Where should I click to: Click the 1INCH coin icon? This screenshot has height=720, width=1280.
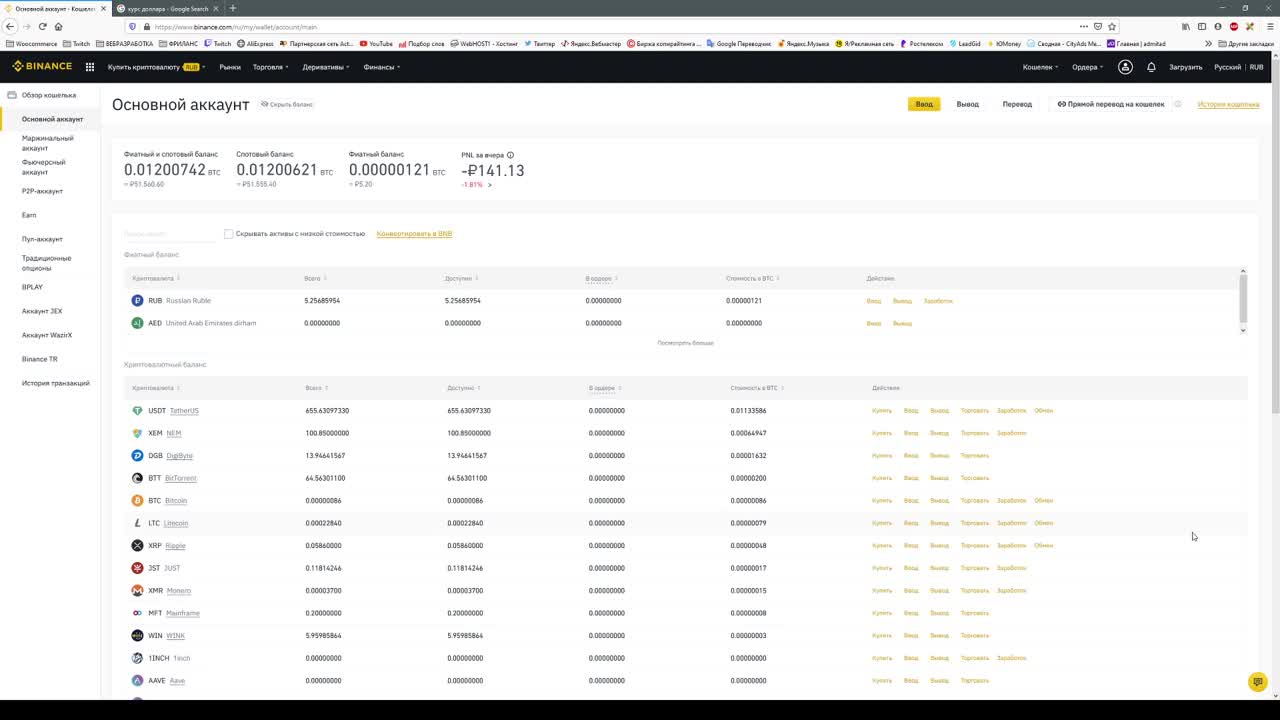138,658
